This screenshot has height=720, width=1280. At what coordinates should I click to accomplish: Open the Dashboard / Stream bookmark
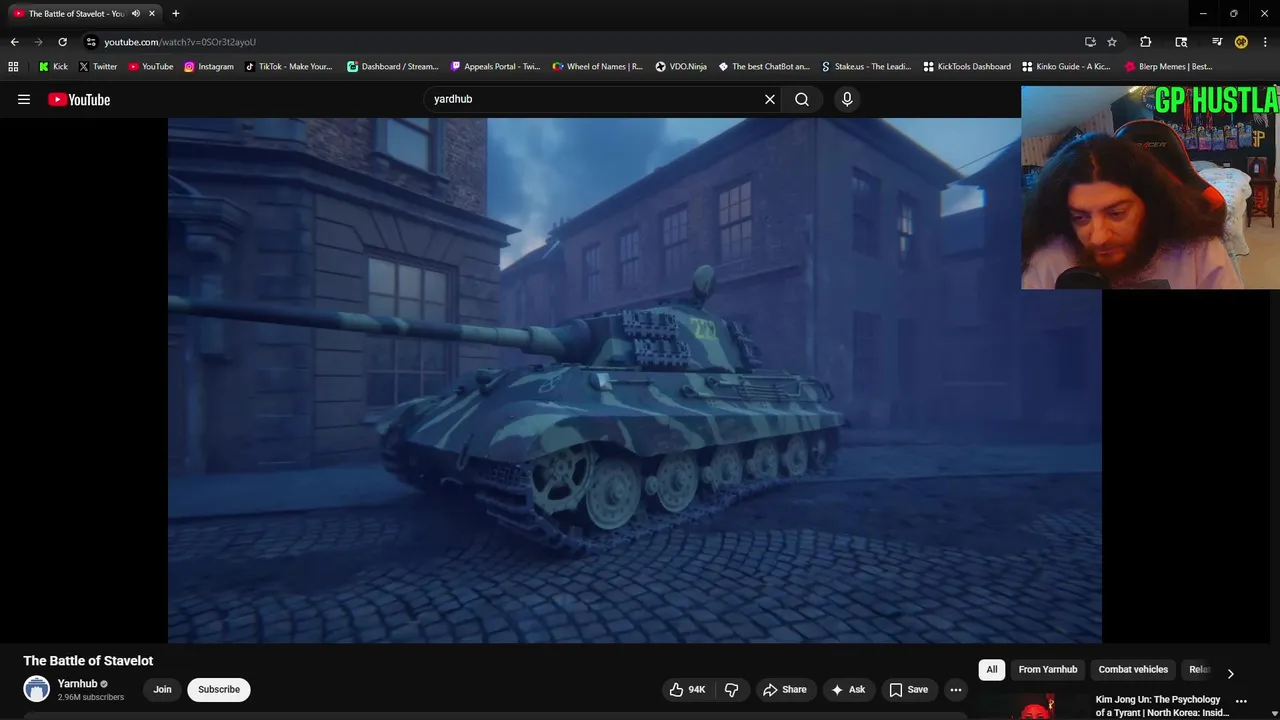(393, 67)
